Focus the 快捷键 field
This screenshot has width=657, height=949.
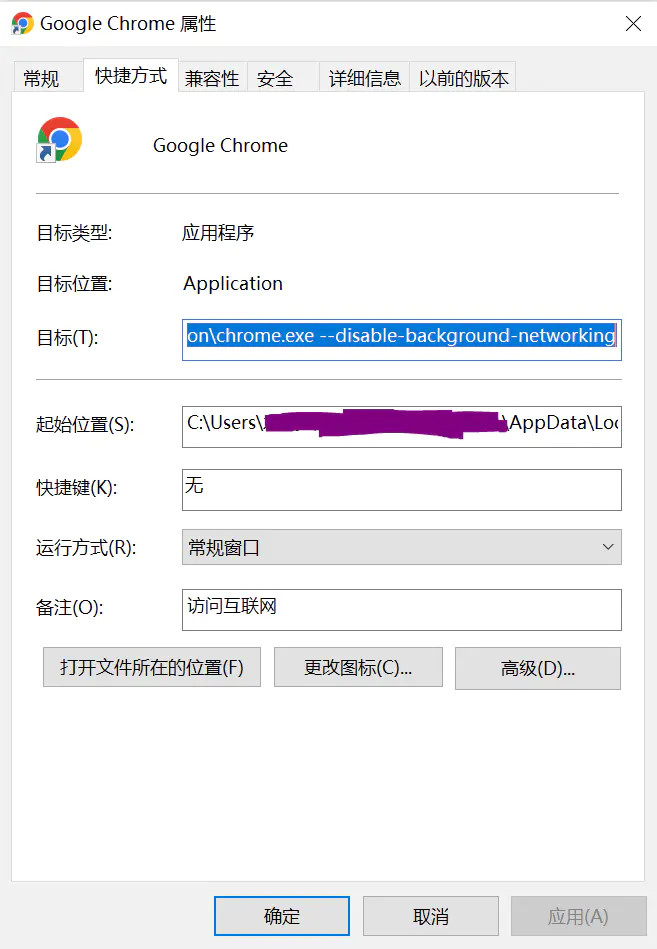click(401, 489)
